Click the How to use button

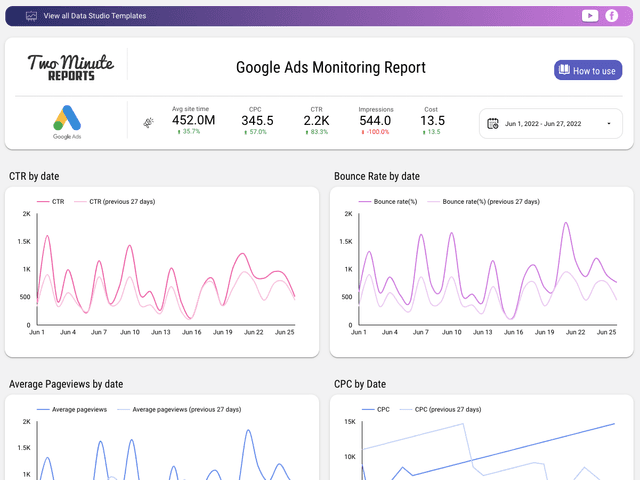[588, 70]
